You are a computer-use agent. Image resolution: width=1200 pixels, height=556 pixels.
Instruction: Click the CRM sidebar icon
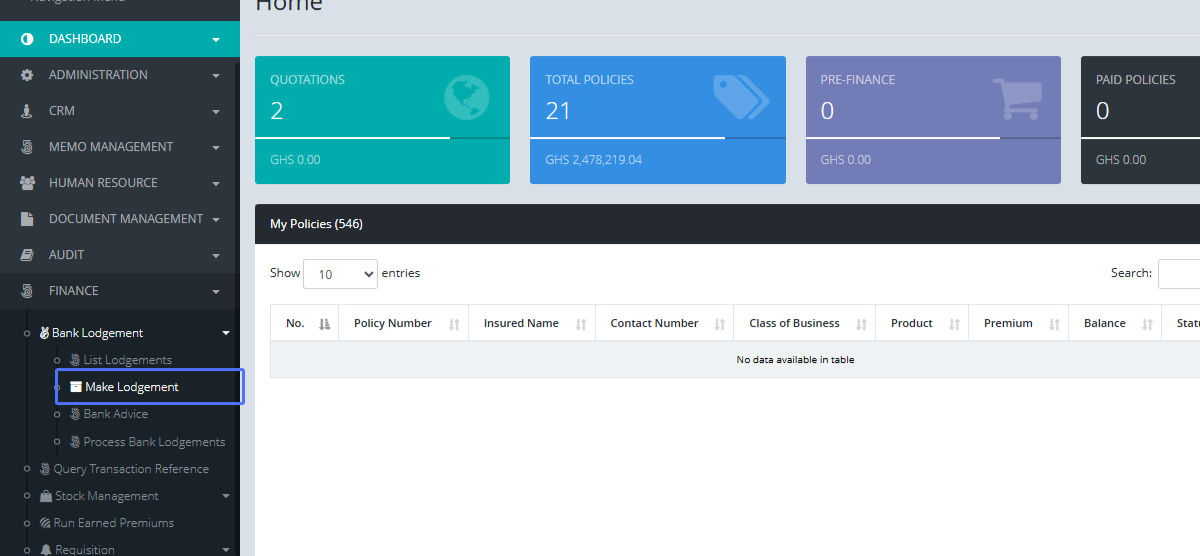pyautogui.click(x=27, y=111)
